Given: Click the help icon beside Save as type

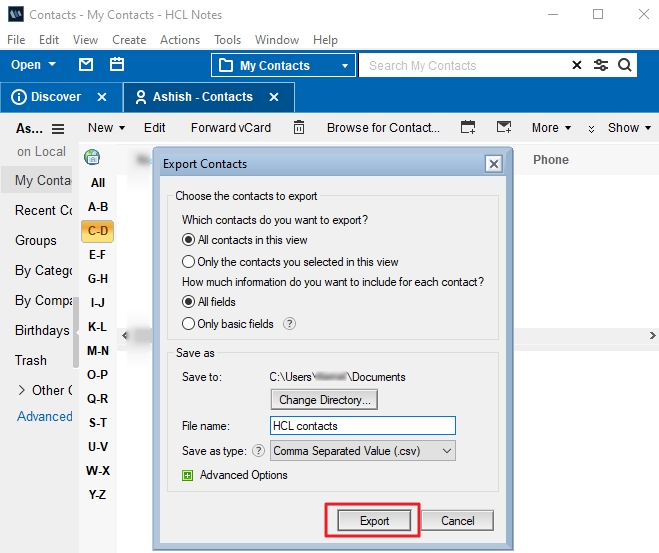Looking at the screenshot, I should 258,451.
